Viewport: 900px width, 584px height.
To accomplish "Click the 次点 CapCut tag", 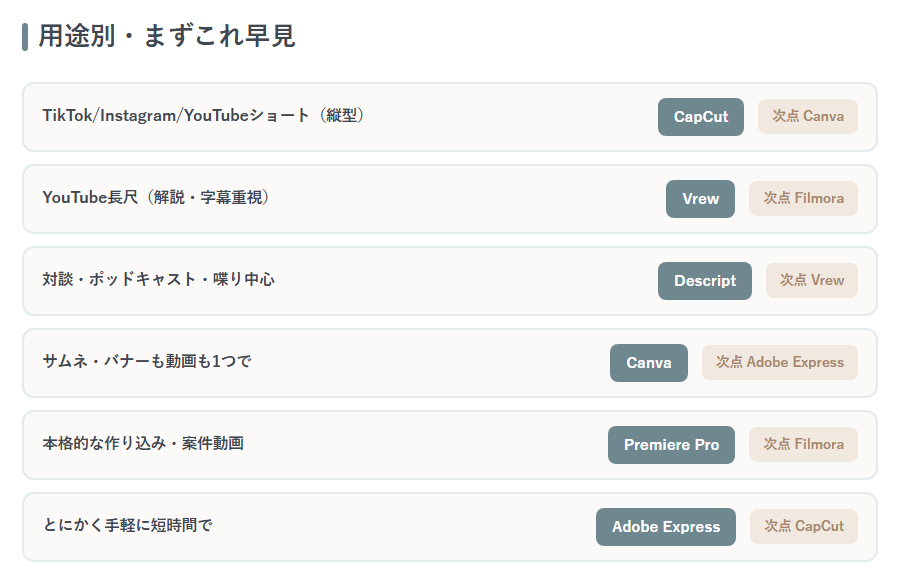I will [x=804, y=527].
